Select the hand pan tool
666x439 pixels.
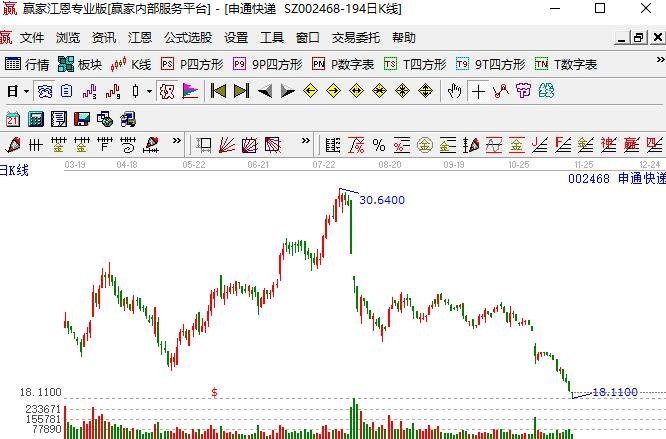pos(454,91)
